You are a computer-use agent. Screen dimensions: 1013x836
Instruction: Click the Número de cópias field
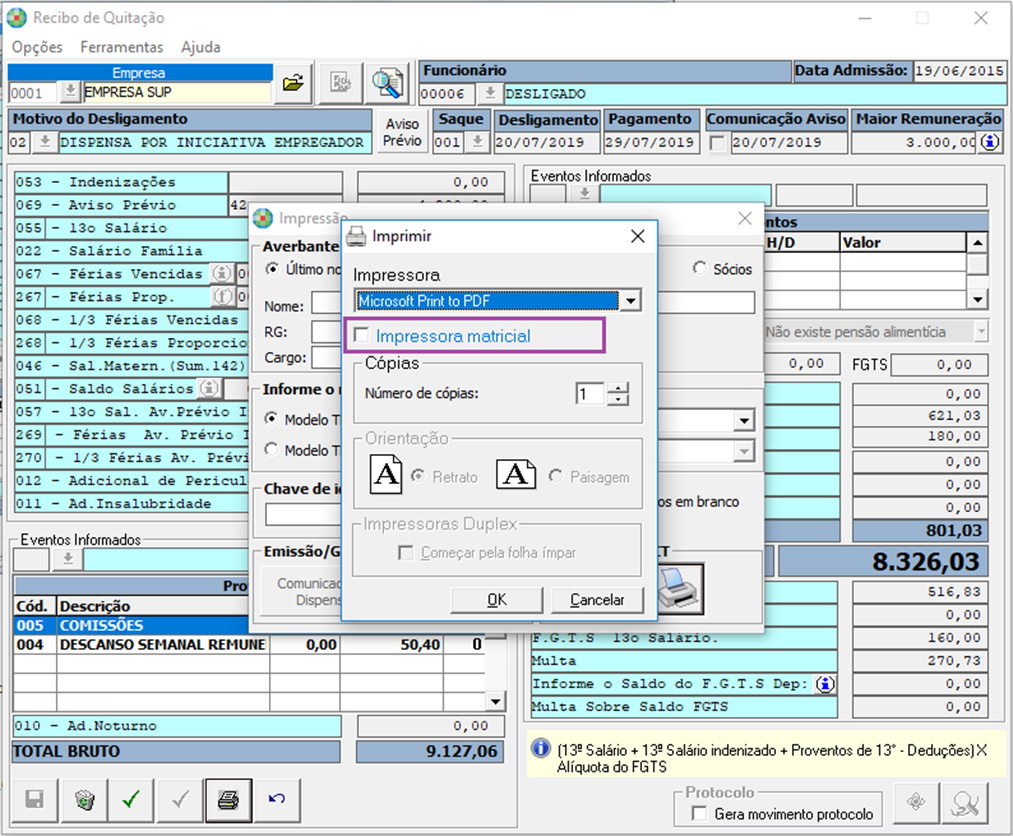click(x=590, y=393)
